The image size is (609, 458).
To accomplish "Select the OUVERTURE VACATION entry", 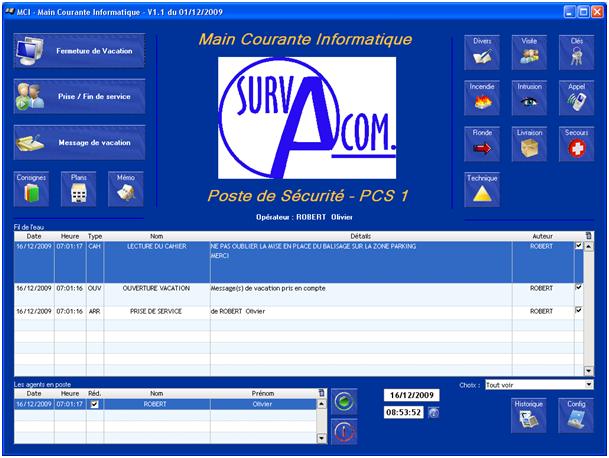I will point(298,294).
